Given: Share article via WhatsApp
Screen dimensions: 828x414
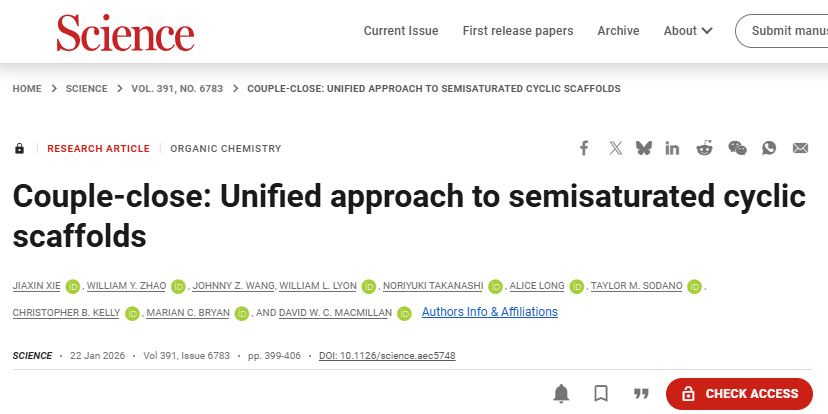Looking at the screenshot, I should 768,148.
